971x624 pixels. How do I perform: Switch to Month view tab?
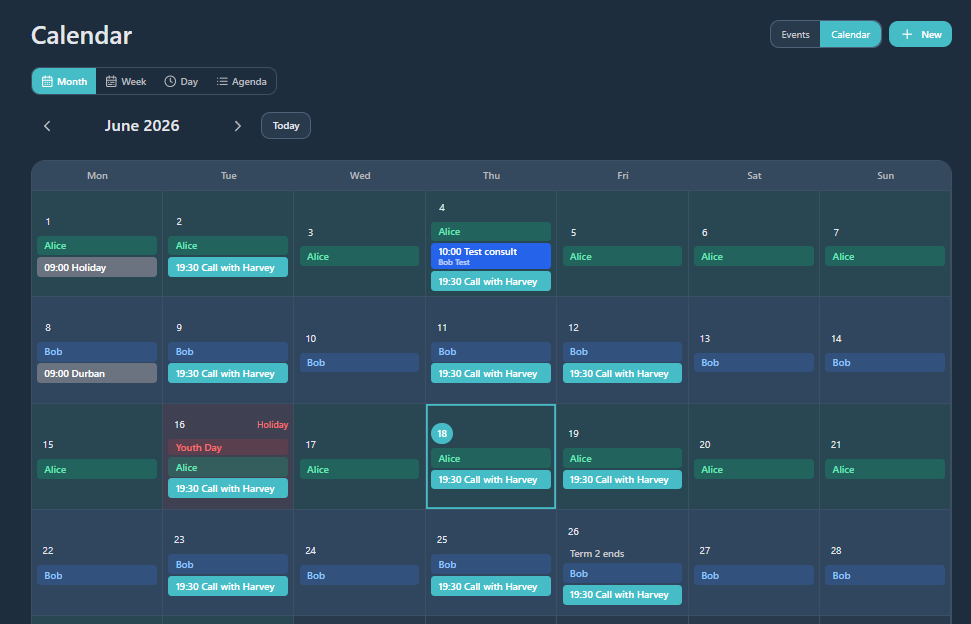[64, 81]
